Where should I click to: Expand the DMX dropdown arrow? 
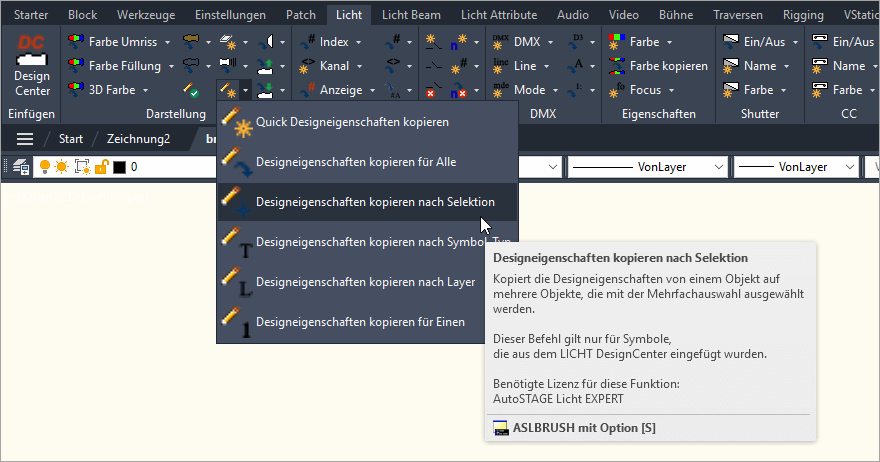pos(551,42)
